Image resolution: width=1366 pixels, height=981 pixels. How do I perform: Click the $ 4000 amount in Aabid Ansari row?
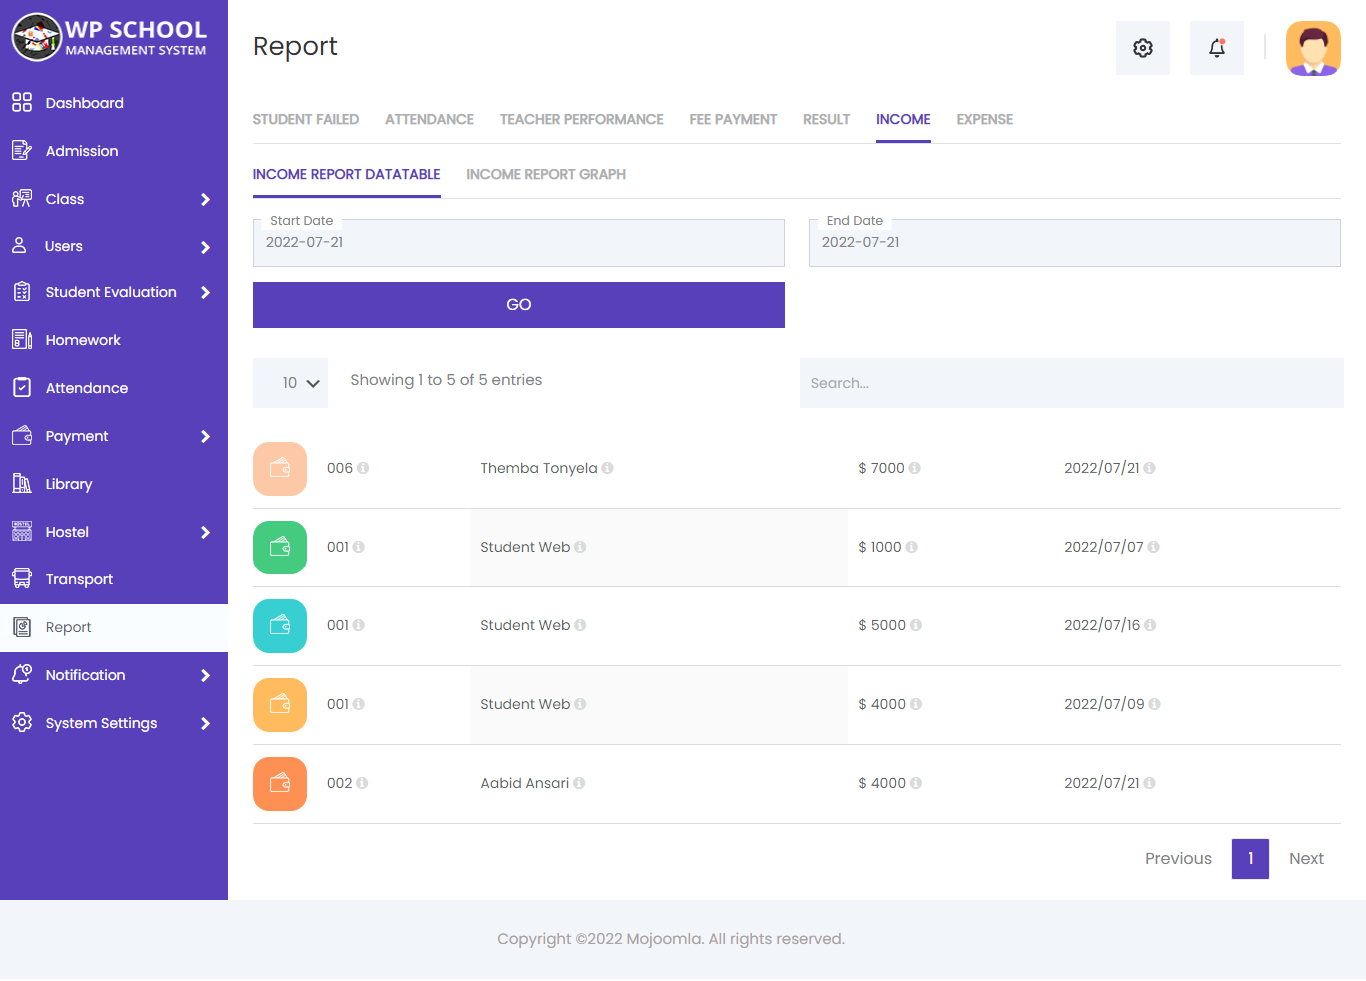[x=882, y=783]
